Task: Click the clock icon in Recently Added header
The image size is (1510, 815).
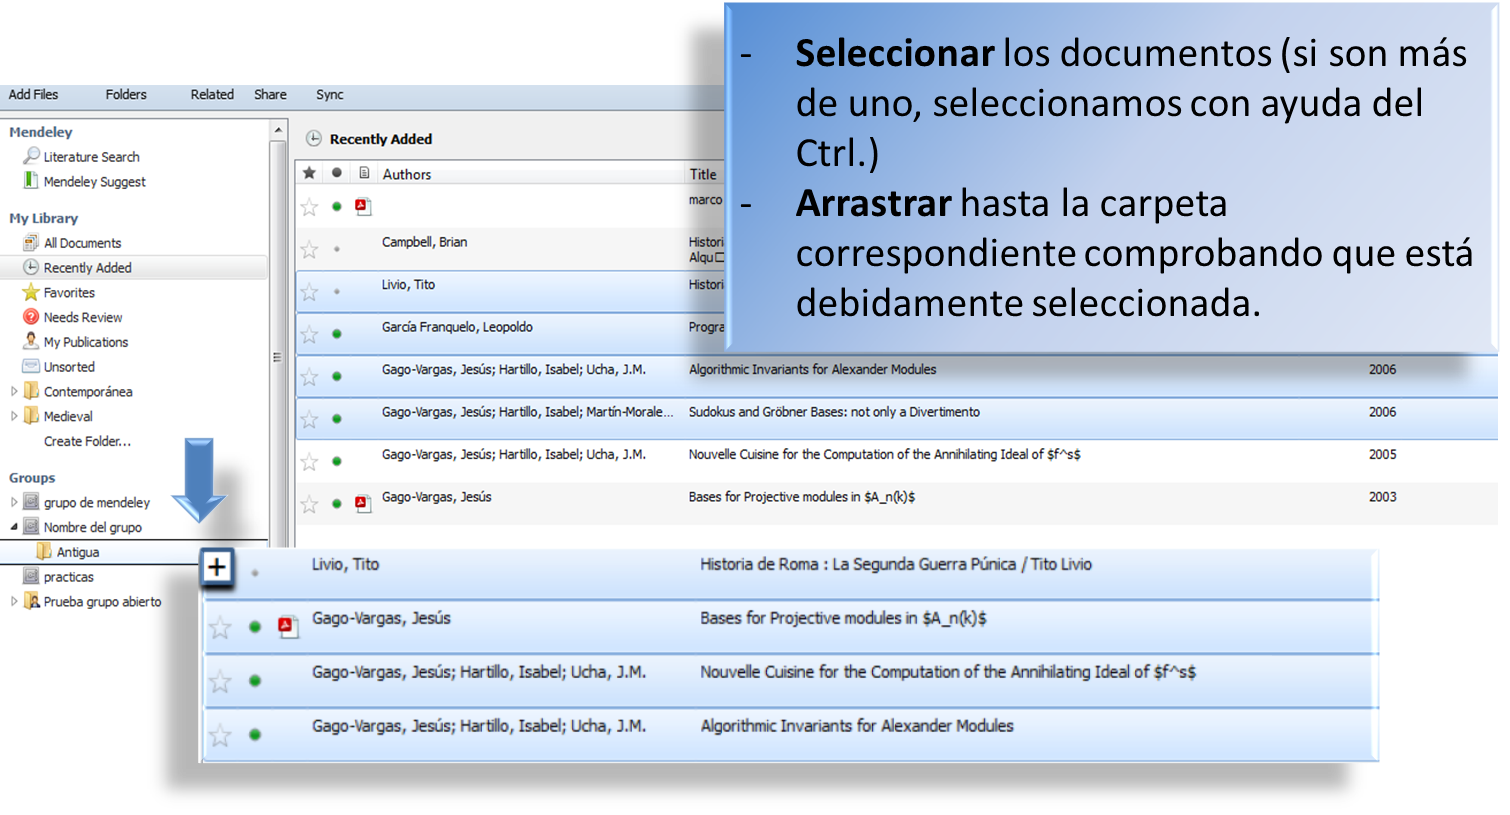Action: (313, 139)
